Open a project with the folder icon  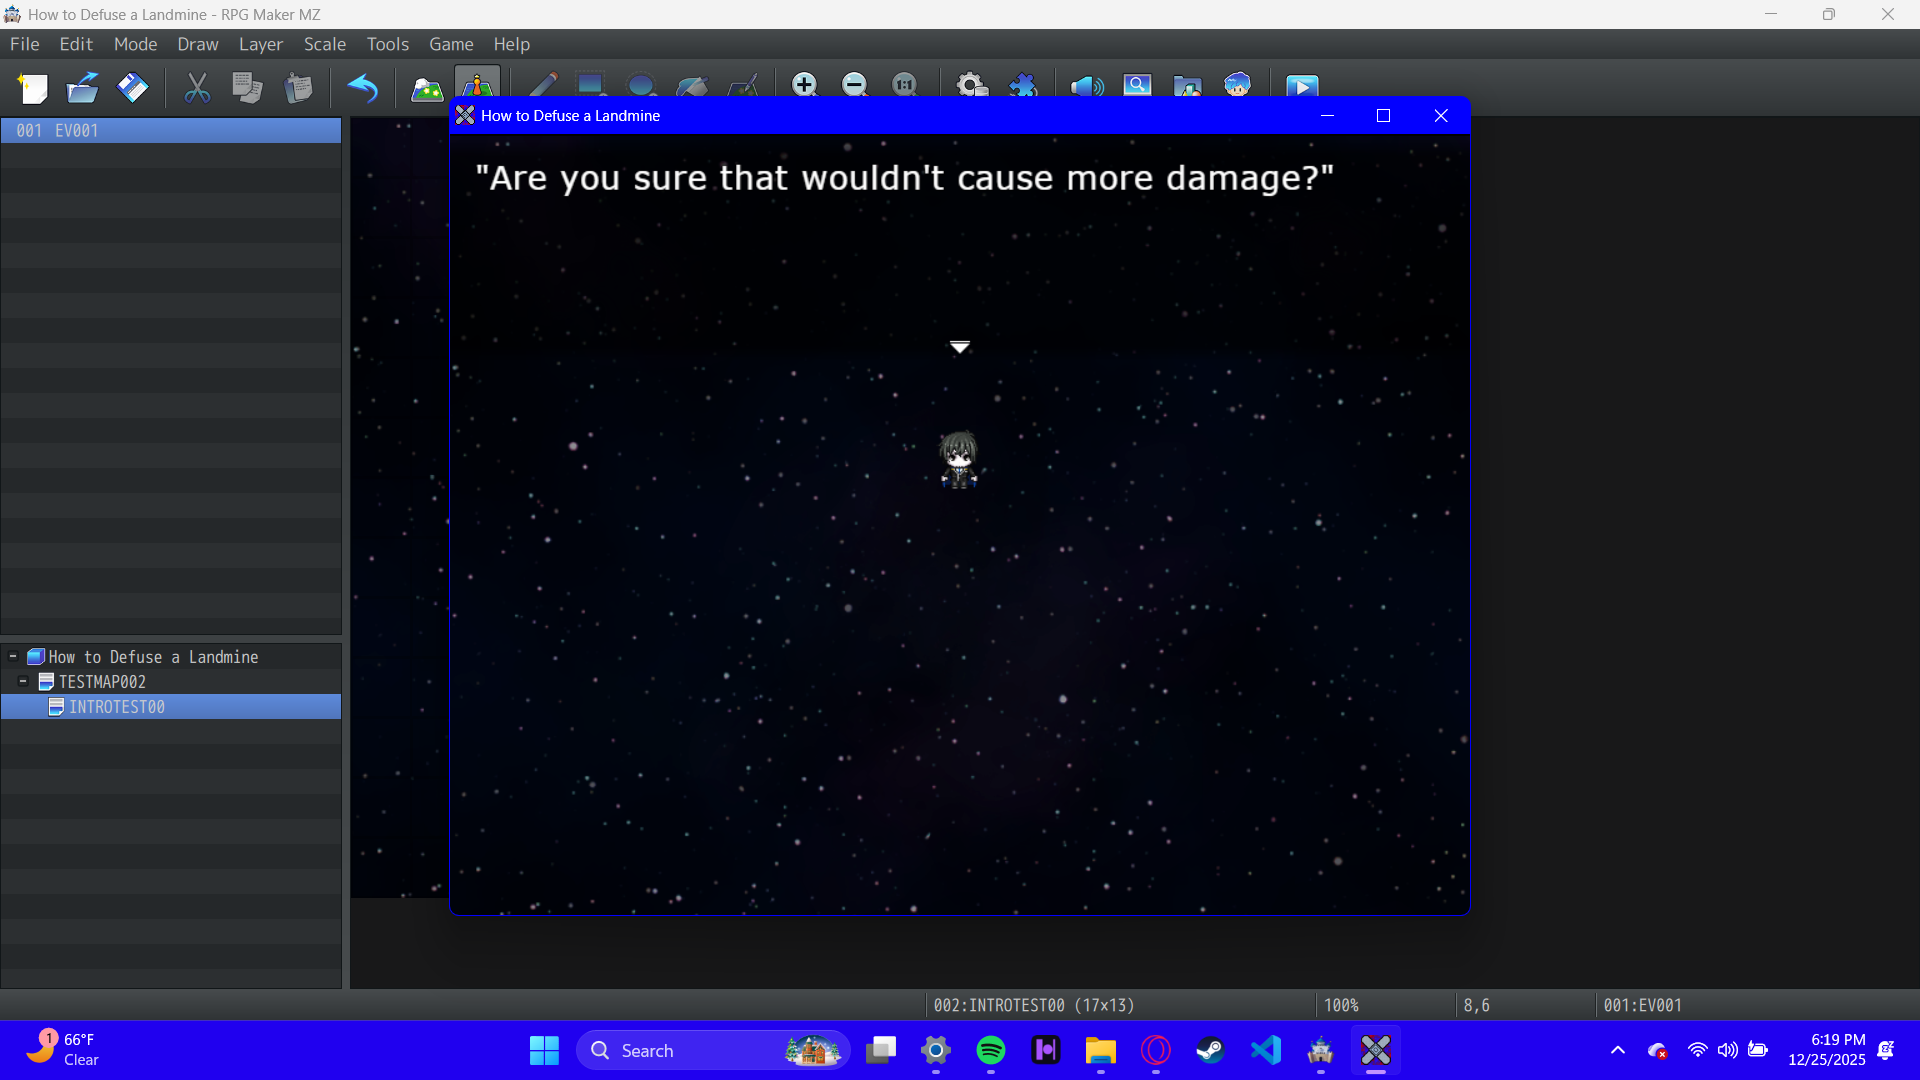[x=82, y=88]
